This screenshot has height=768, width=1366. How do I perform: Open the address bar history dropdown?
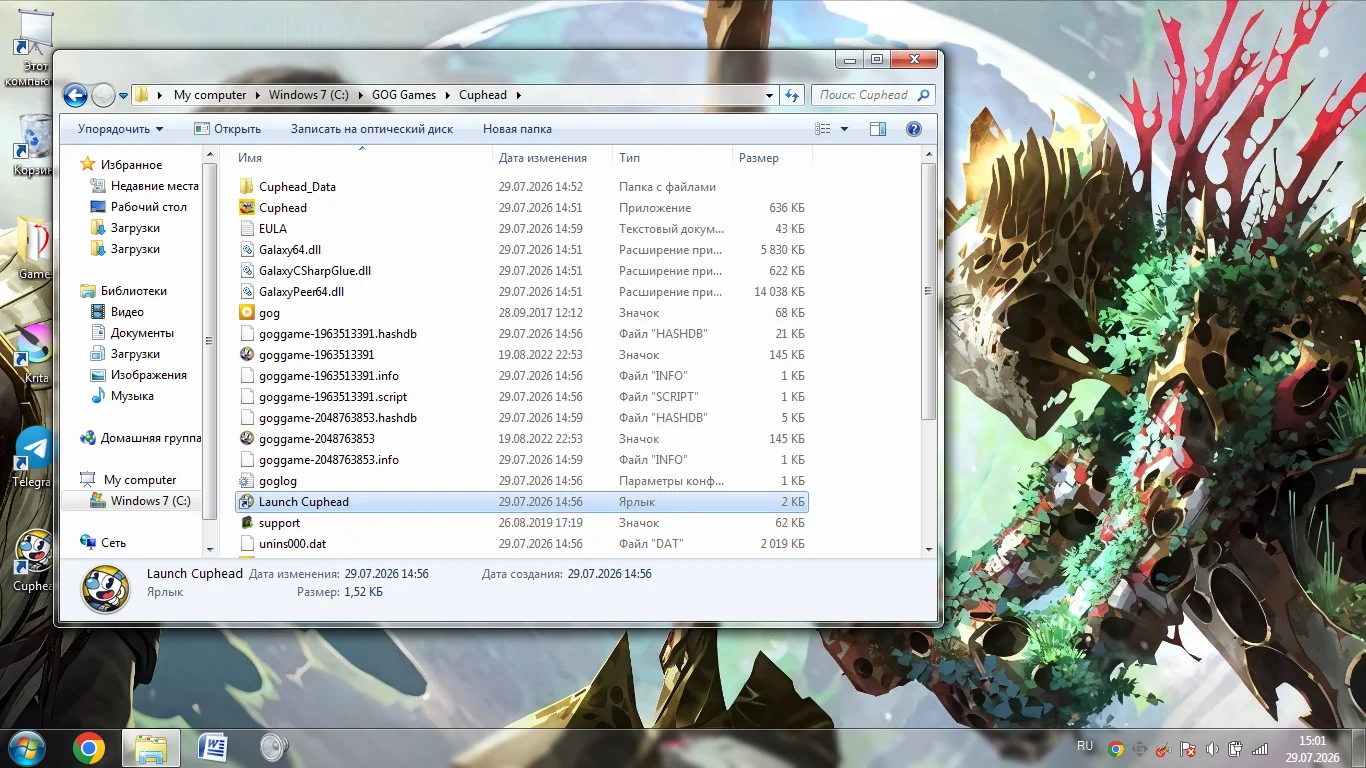click(x=769, y=95)
